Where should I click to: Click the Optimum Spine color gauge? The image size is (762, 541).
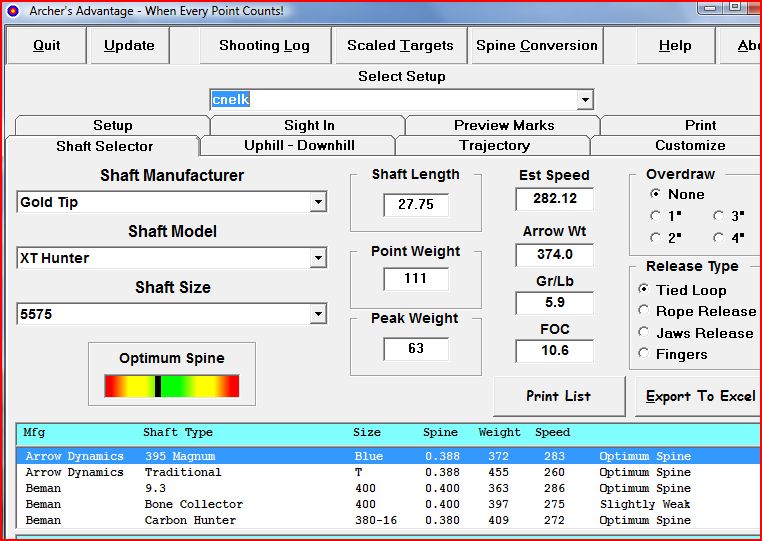[x=172, y=386]
